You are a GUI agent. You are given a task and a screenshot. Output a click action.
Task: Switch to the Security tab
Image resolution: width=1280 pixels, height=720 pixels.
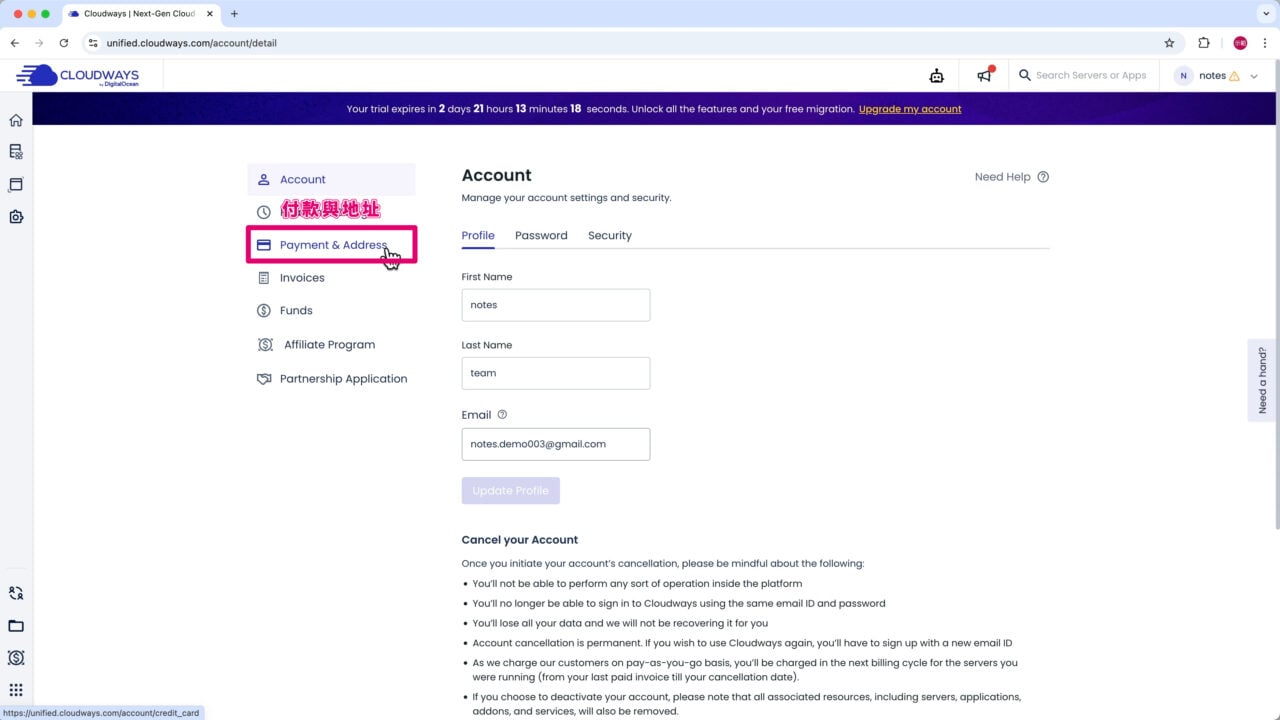coord(609,236)
